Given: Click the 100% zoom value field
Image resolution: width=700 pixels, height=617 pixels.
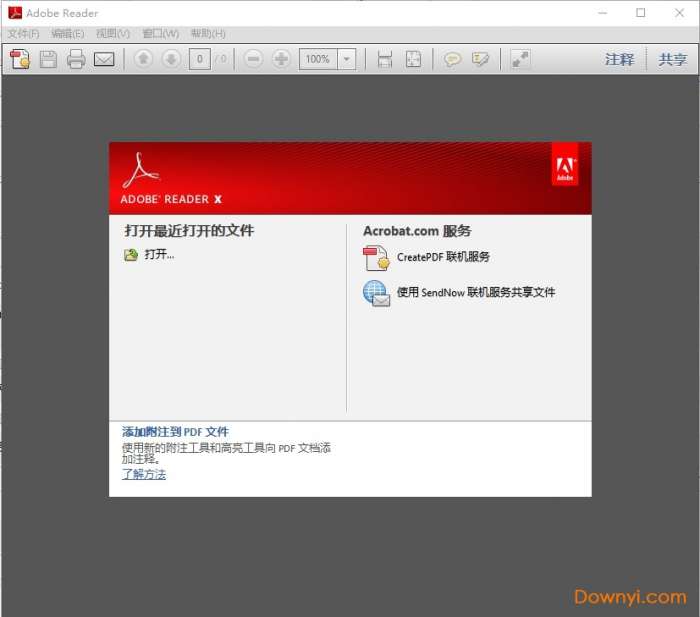Looking at the screenshot, I should pos(318,59).
